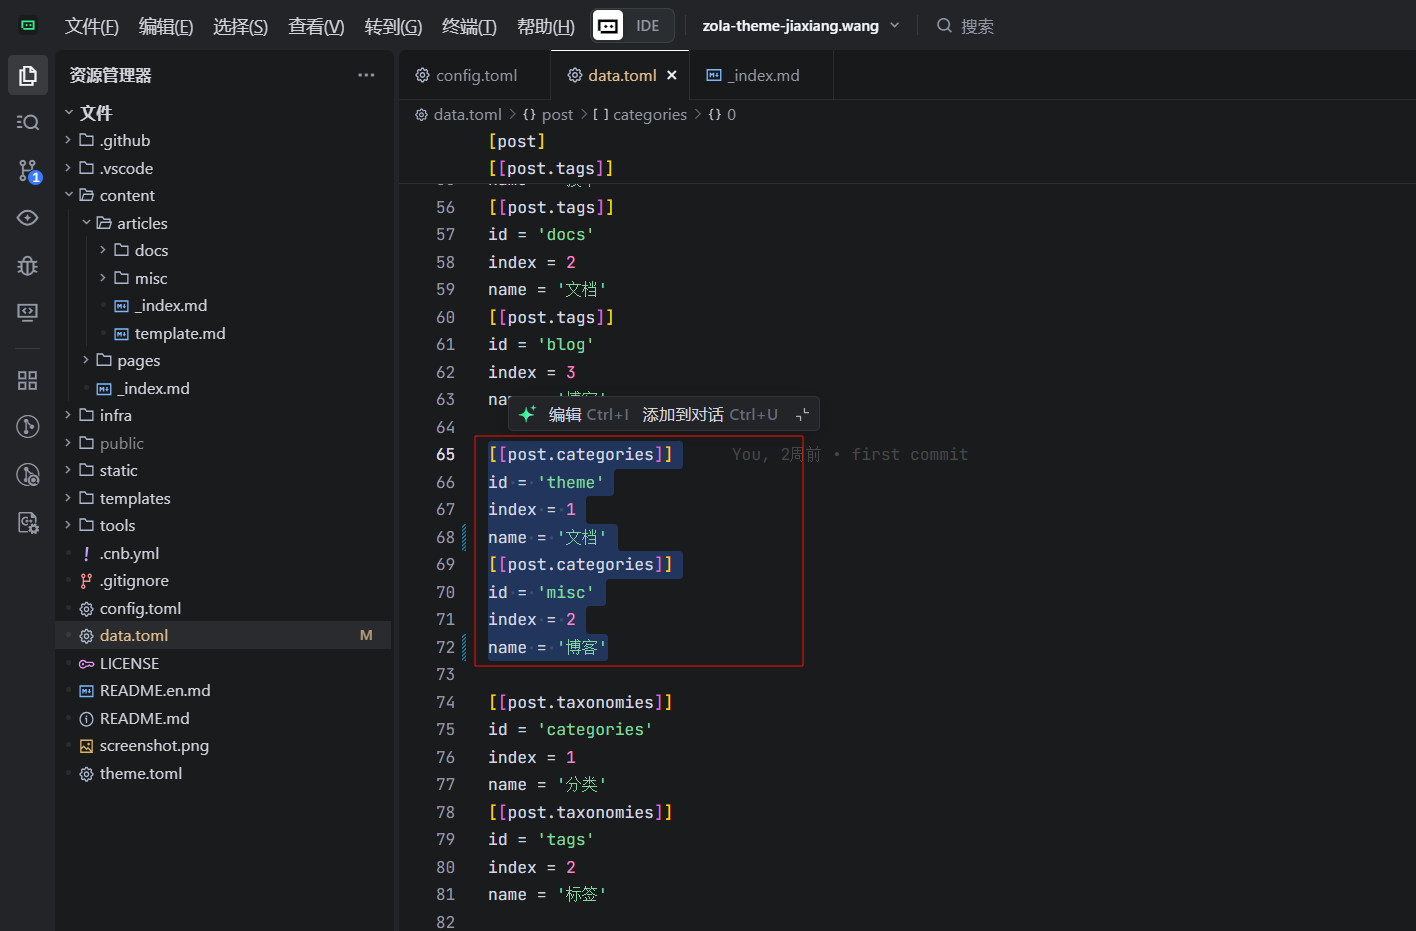
Task: Open README.md file
Action: coord(223,718)
